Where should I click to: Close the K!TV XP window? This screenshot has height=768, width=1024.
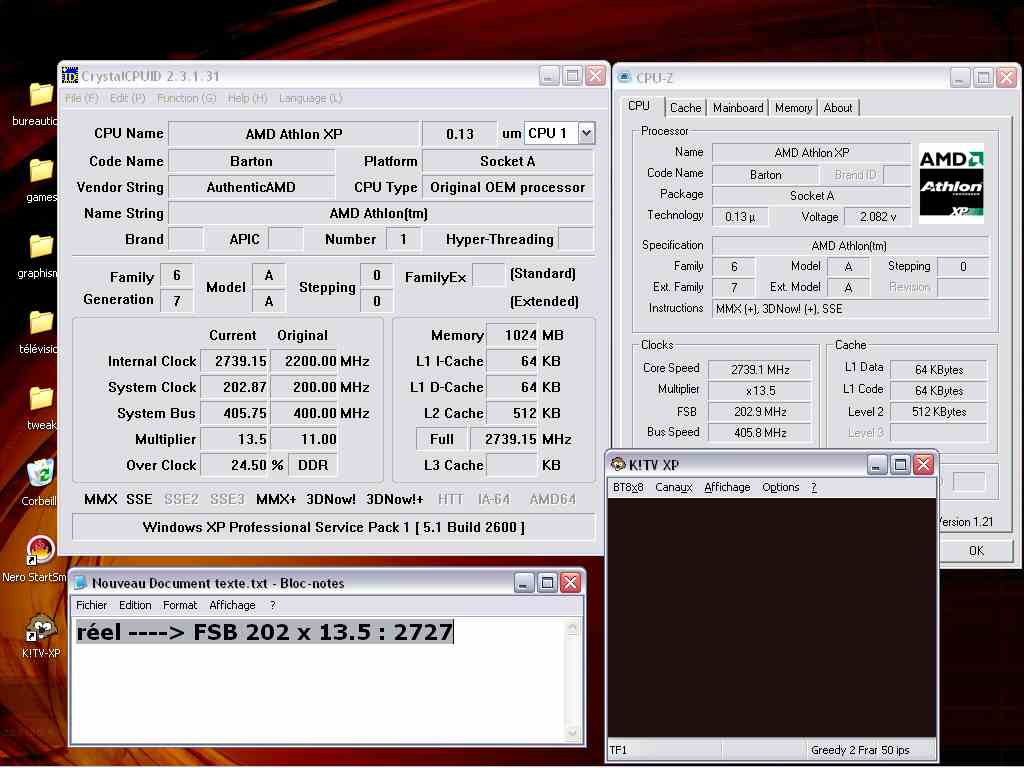point(923,465)
